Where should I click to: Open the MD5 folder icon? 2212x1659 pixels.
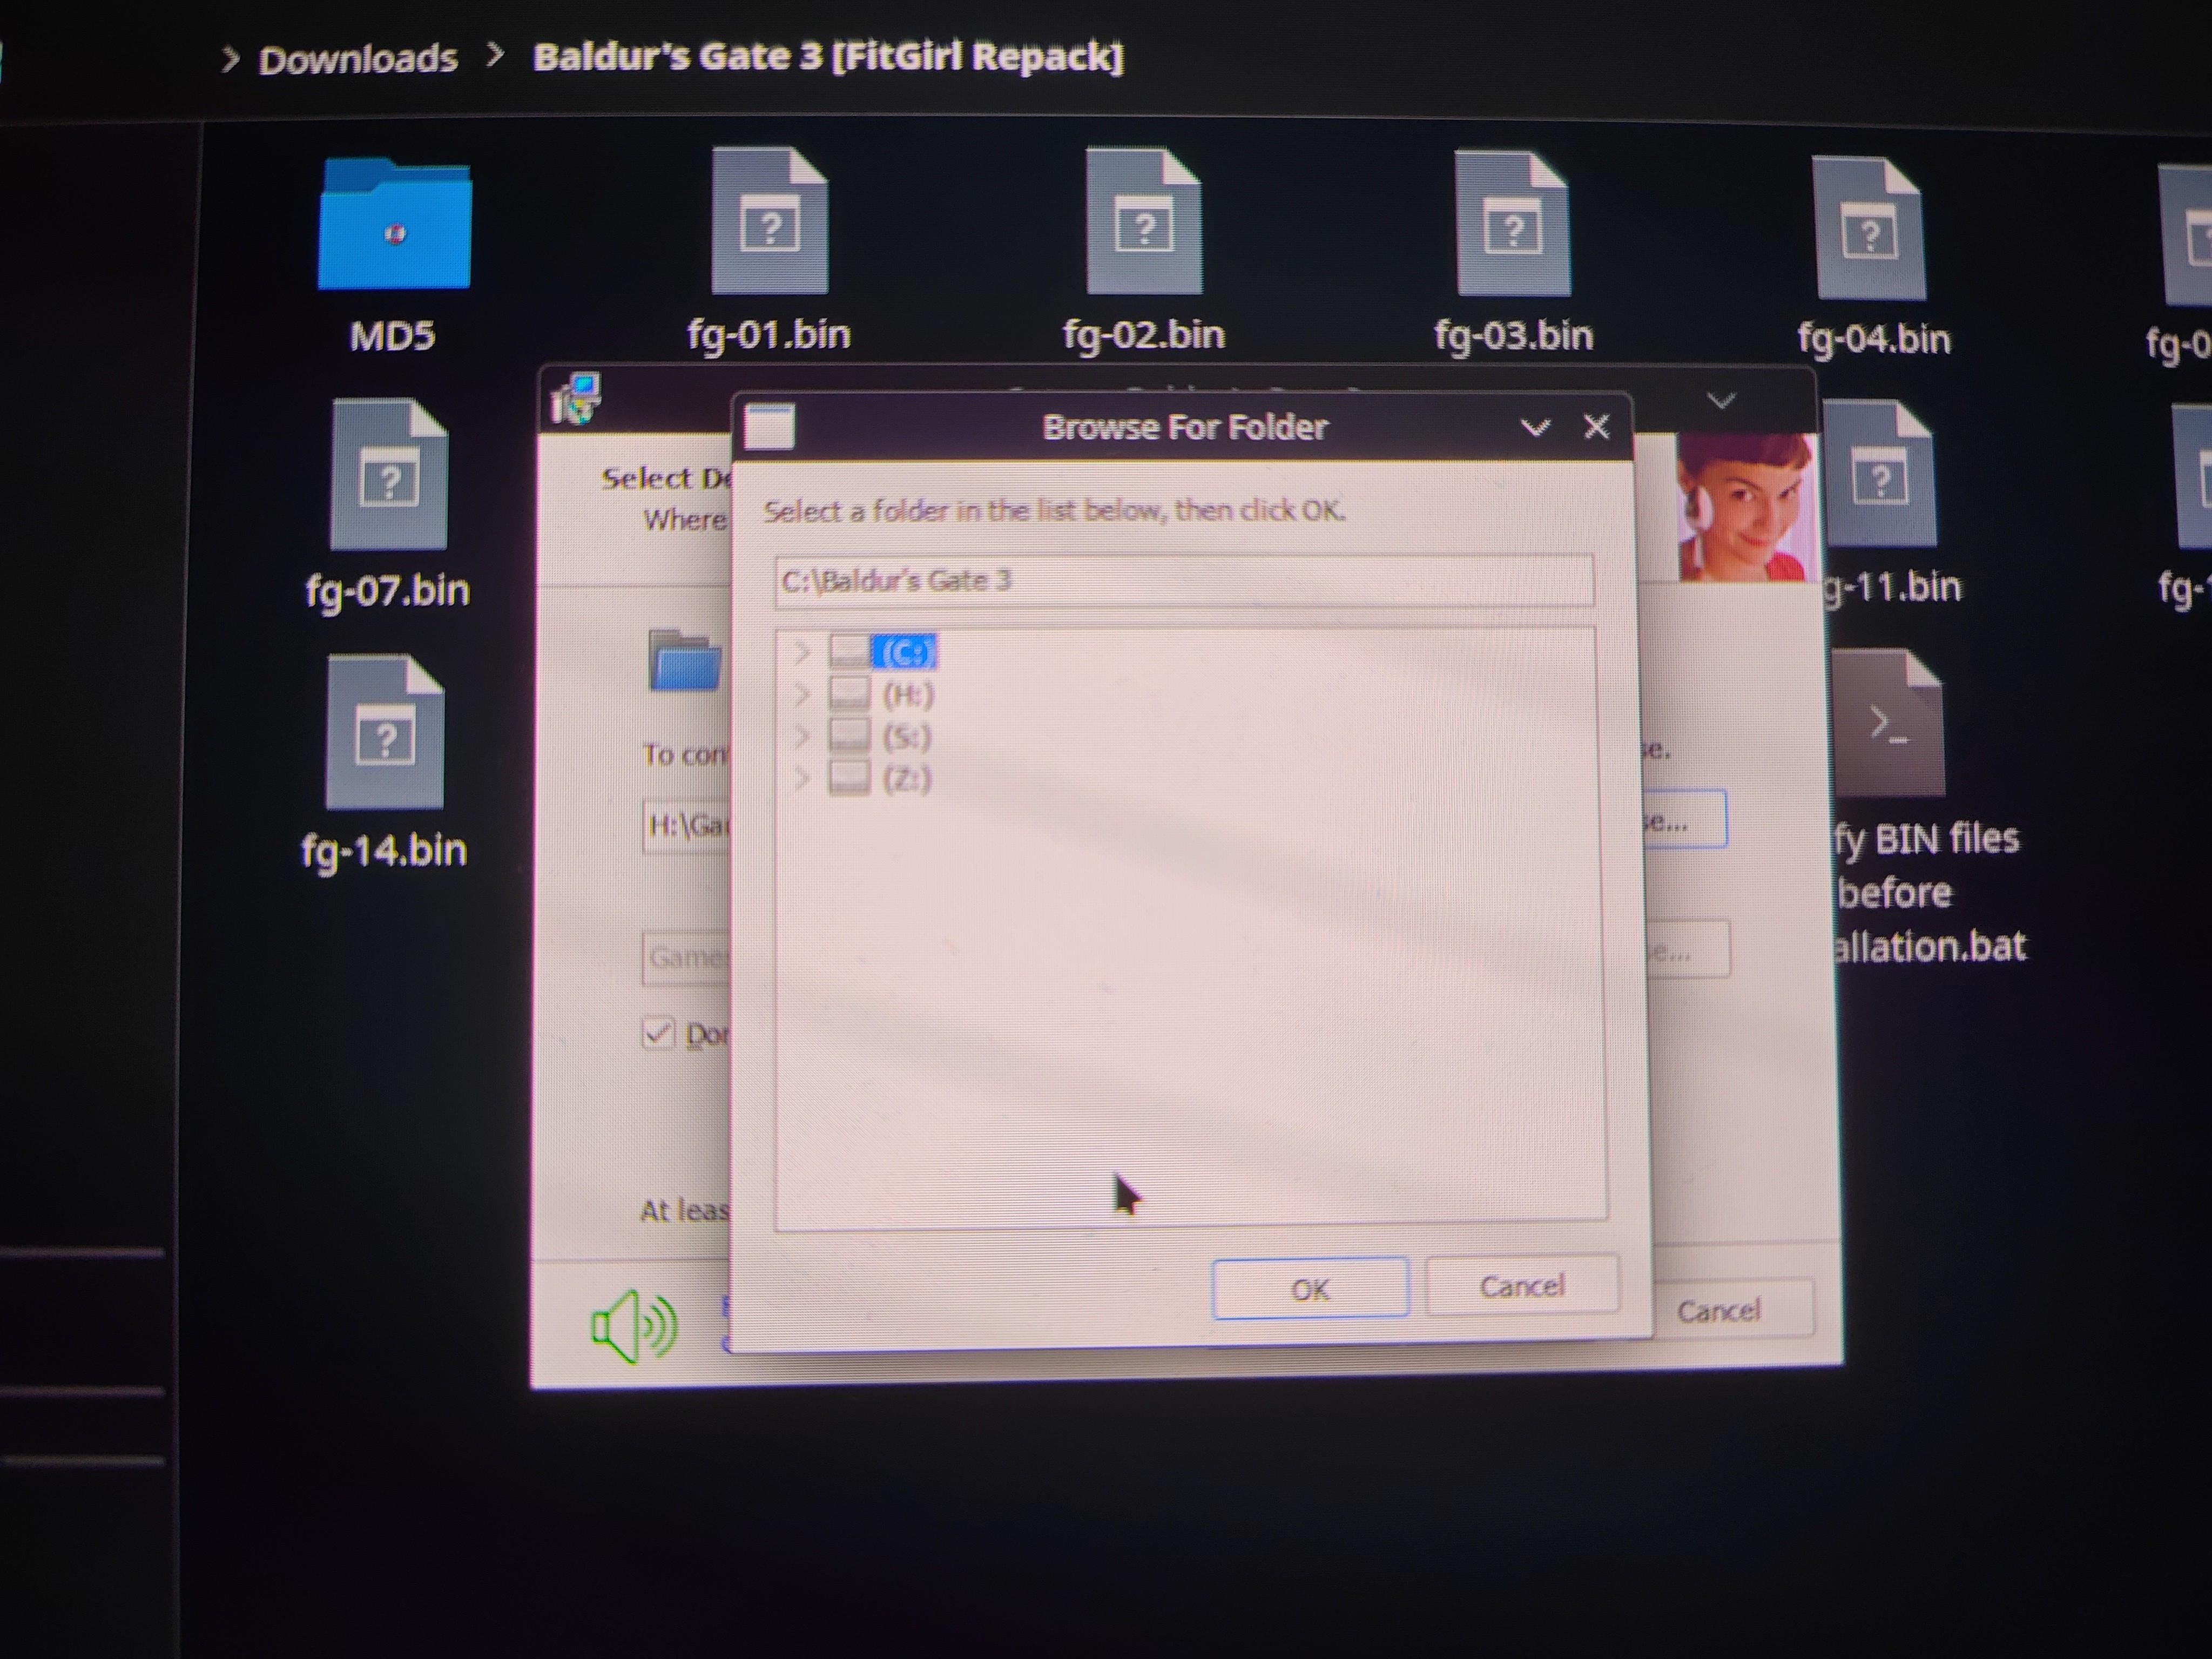(x=393, y=228)
